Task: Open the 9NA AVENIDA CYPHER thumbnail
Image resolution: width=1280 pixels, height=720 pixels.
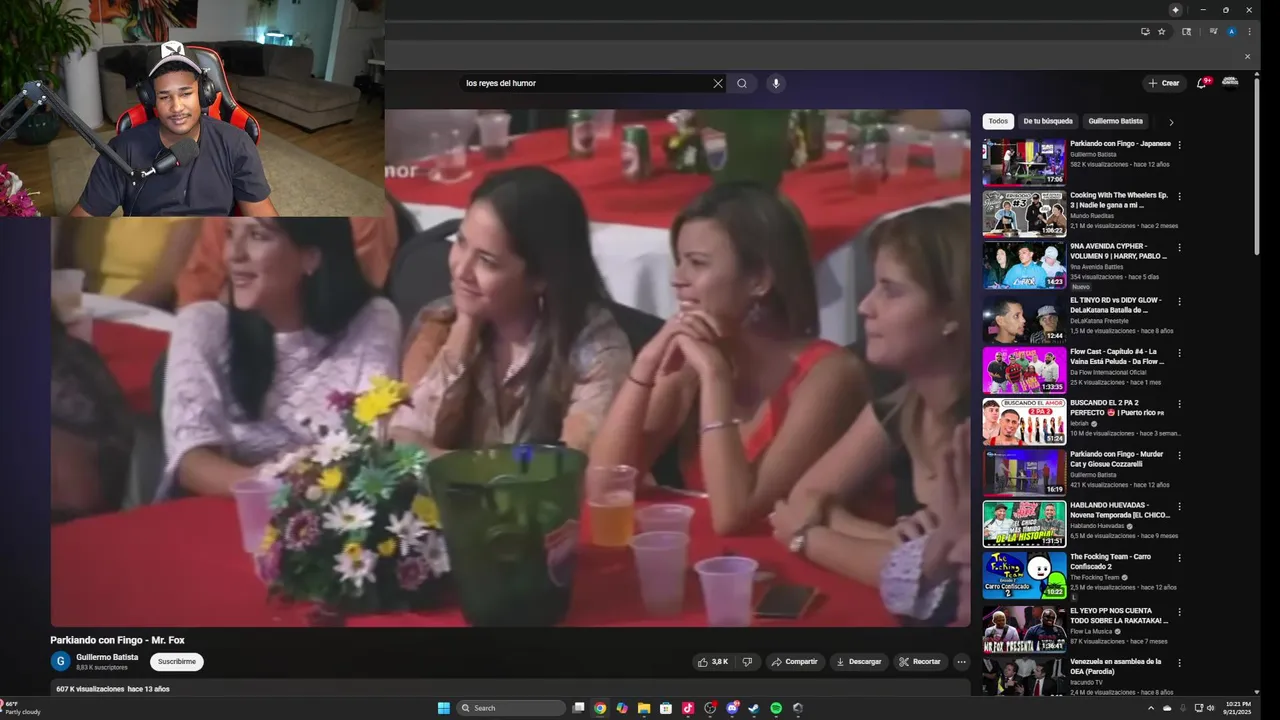Action: point(1024,265)
